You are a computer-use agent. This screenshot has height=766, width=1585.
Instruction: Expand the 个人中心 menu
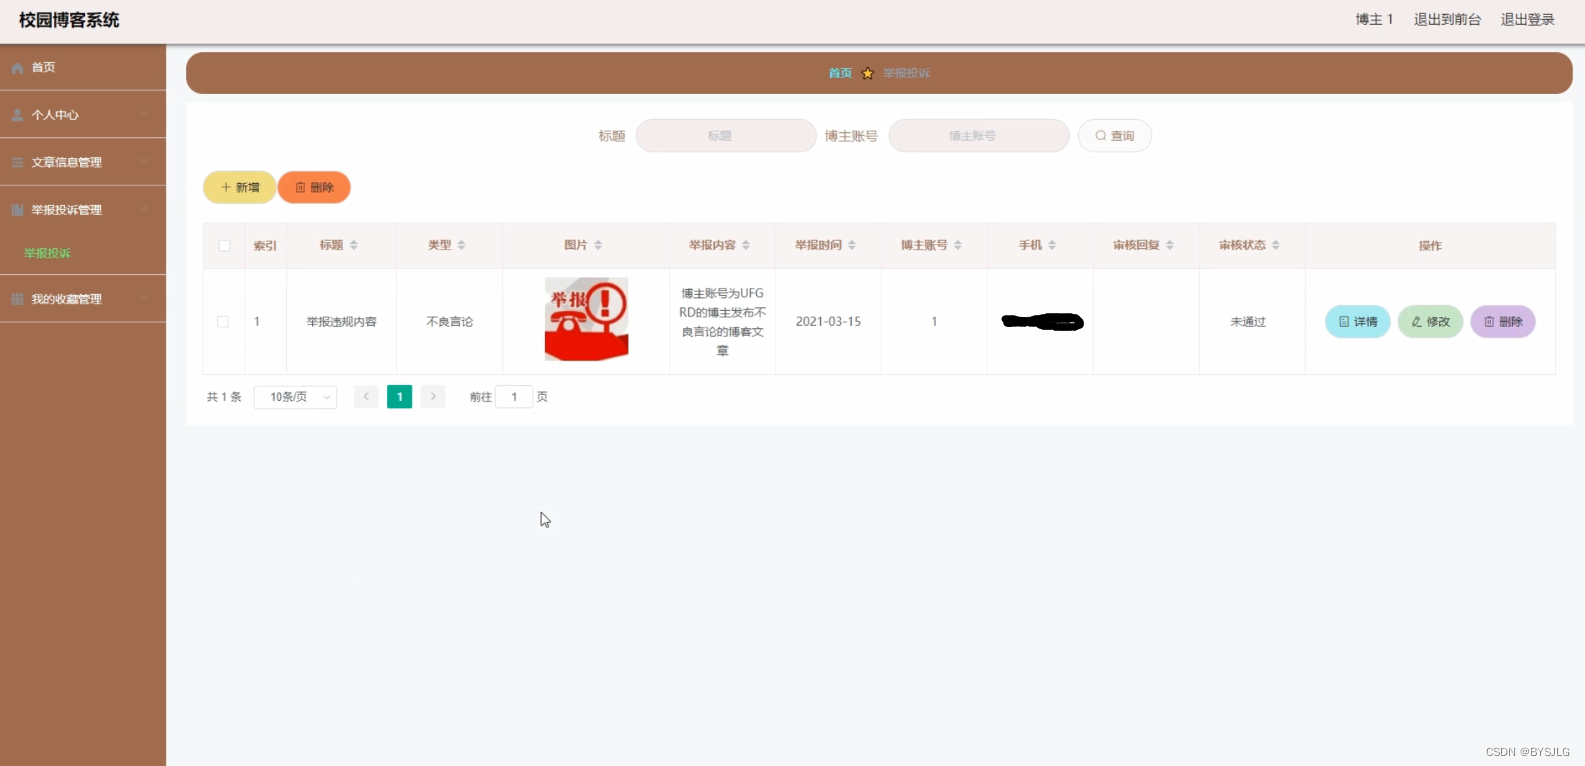145,114
